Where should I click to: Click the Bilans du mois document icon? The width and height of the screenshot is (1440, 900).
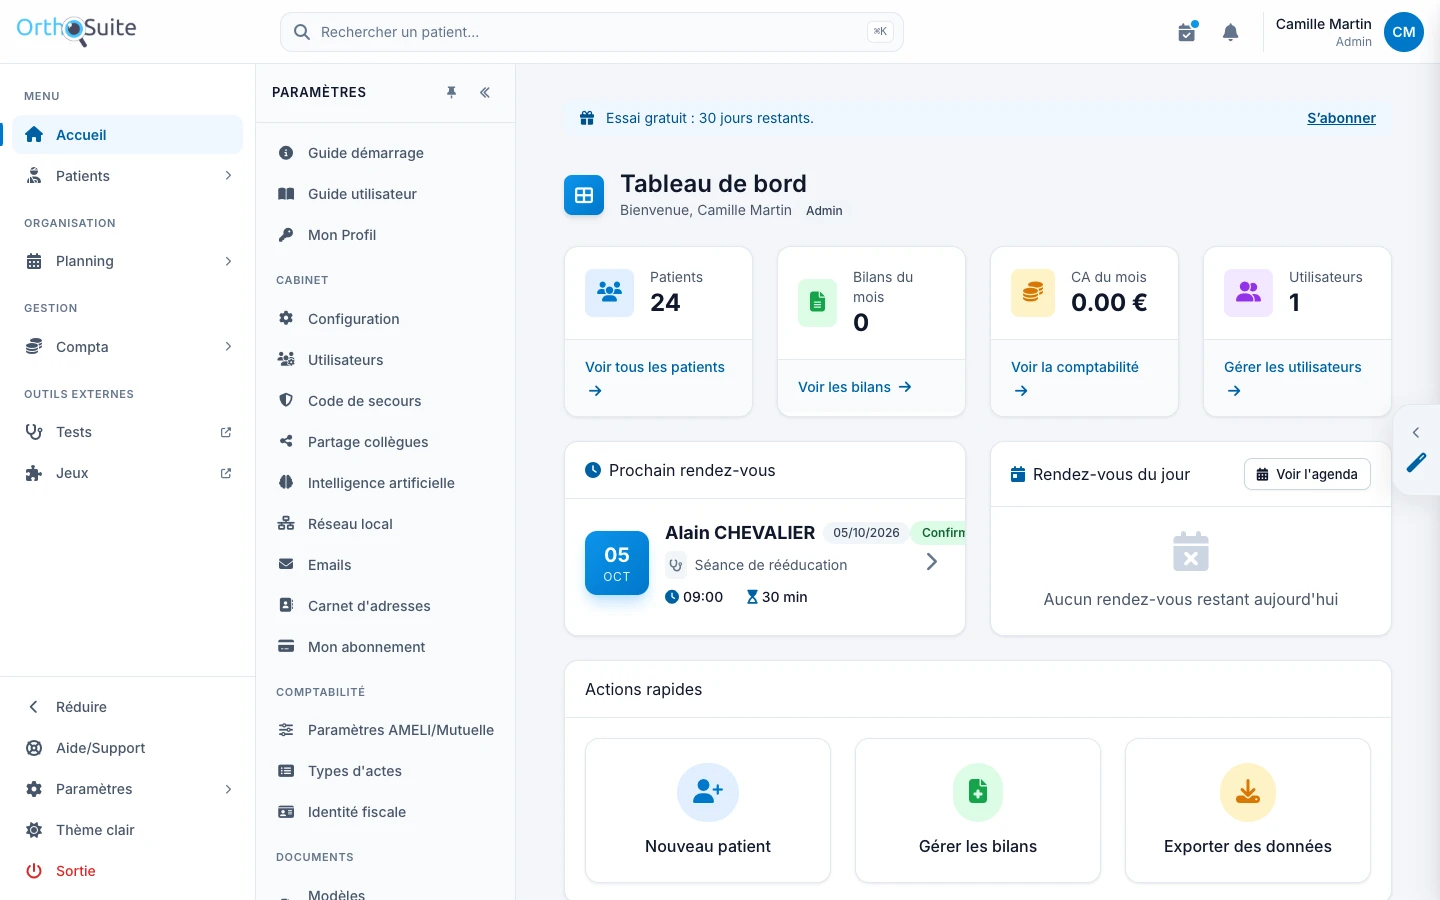817,302
